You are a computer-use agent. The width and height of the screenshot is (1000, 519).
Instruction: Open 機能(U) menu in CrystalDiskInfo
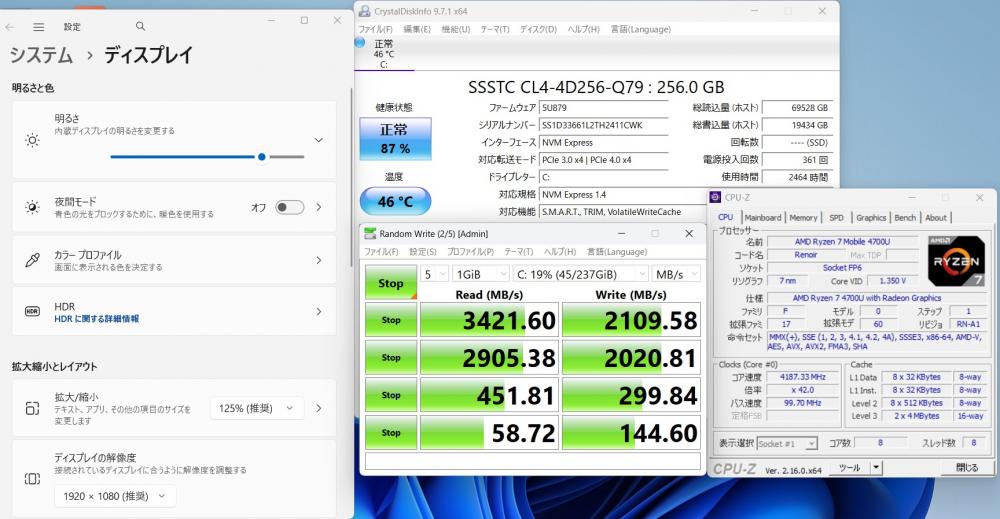click(455, 29)
